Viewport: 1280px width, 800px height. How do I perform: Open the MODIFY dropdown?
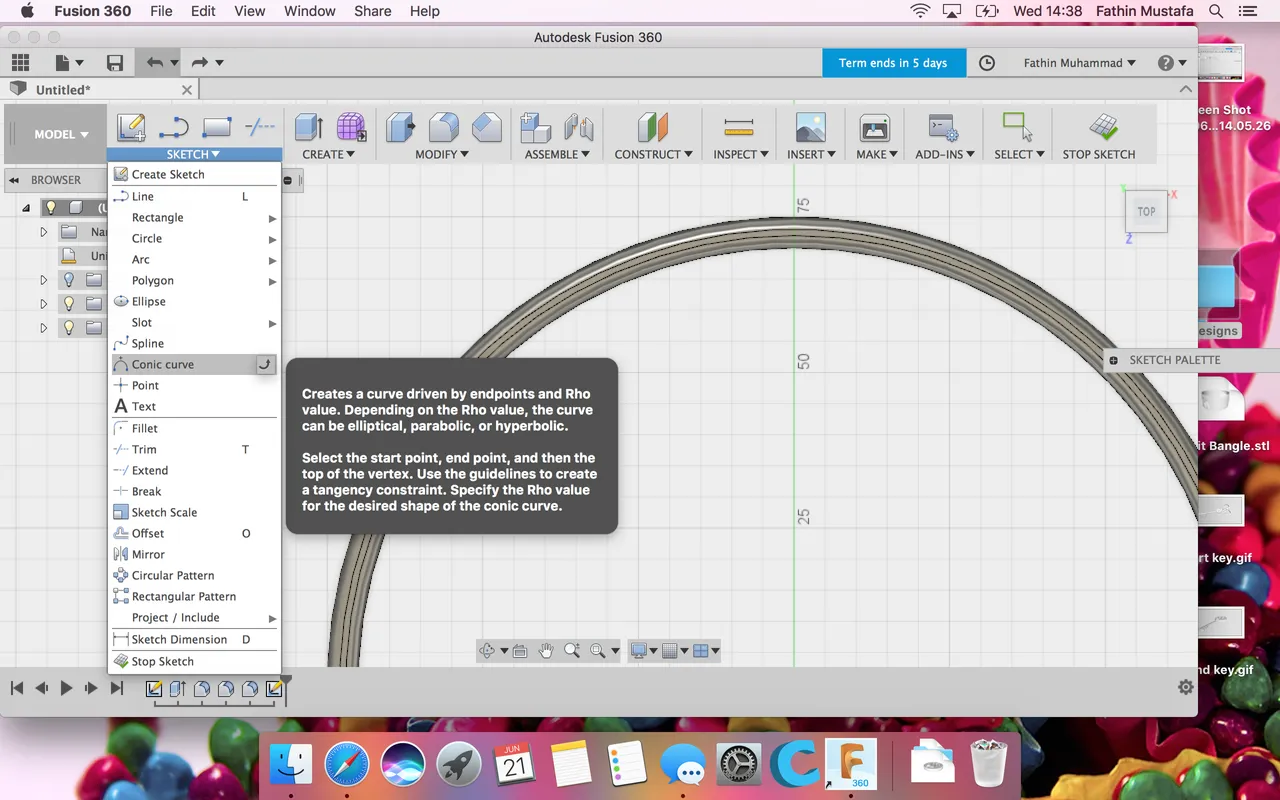442,154
